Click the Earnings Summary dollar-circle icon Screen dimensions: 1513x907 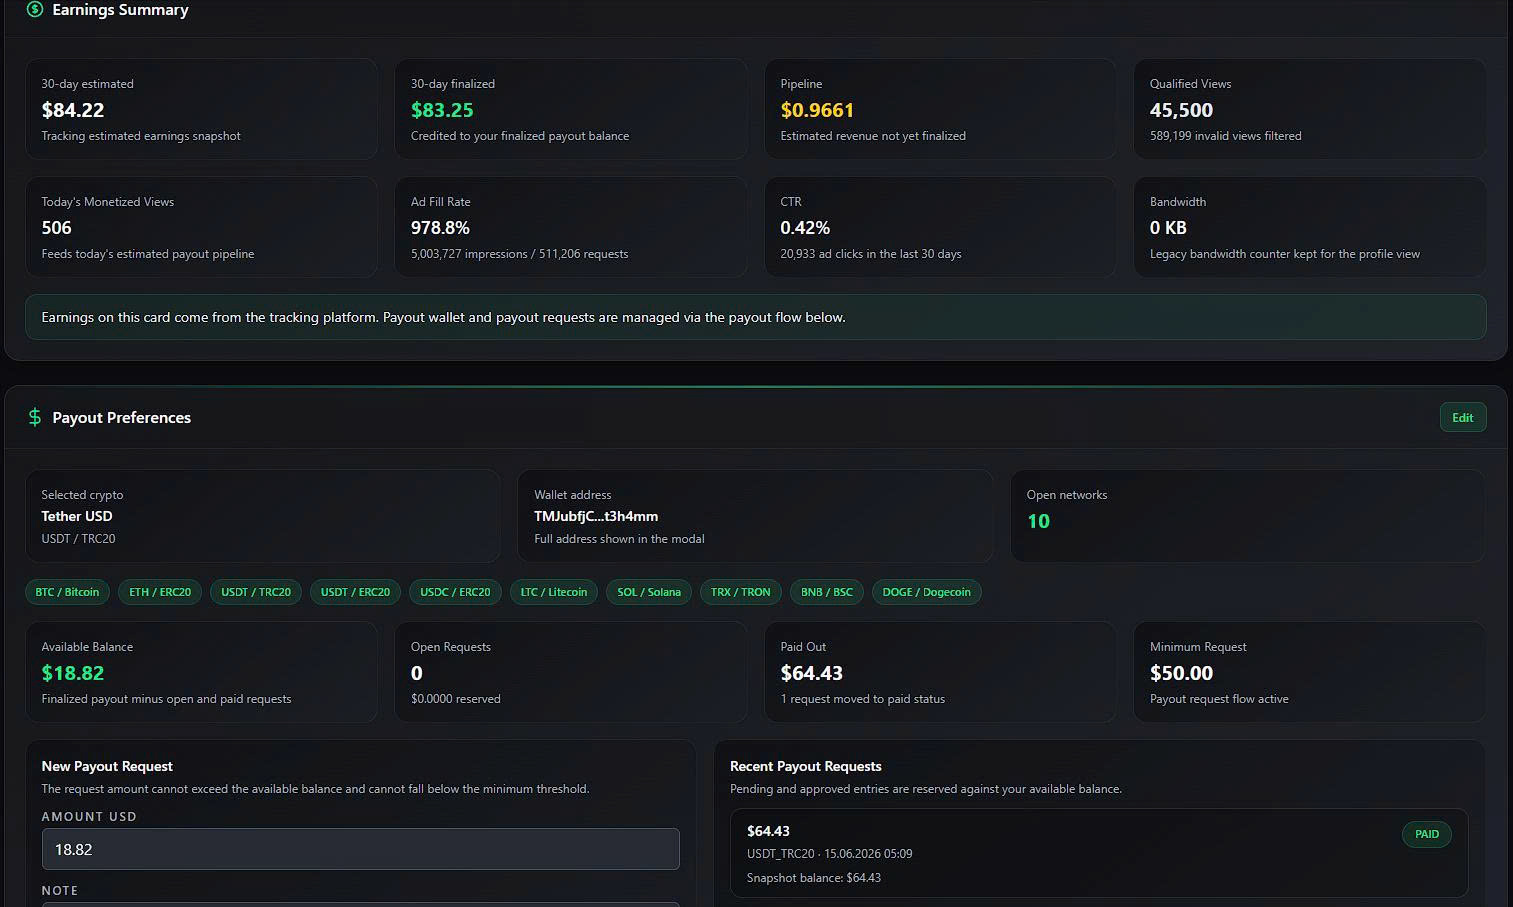pyautogui.click(x=35, y=9)
